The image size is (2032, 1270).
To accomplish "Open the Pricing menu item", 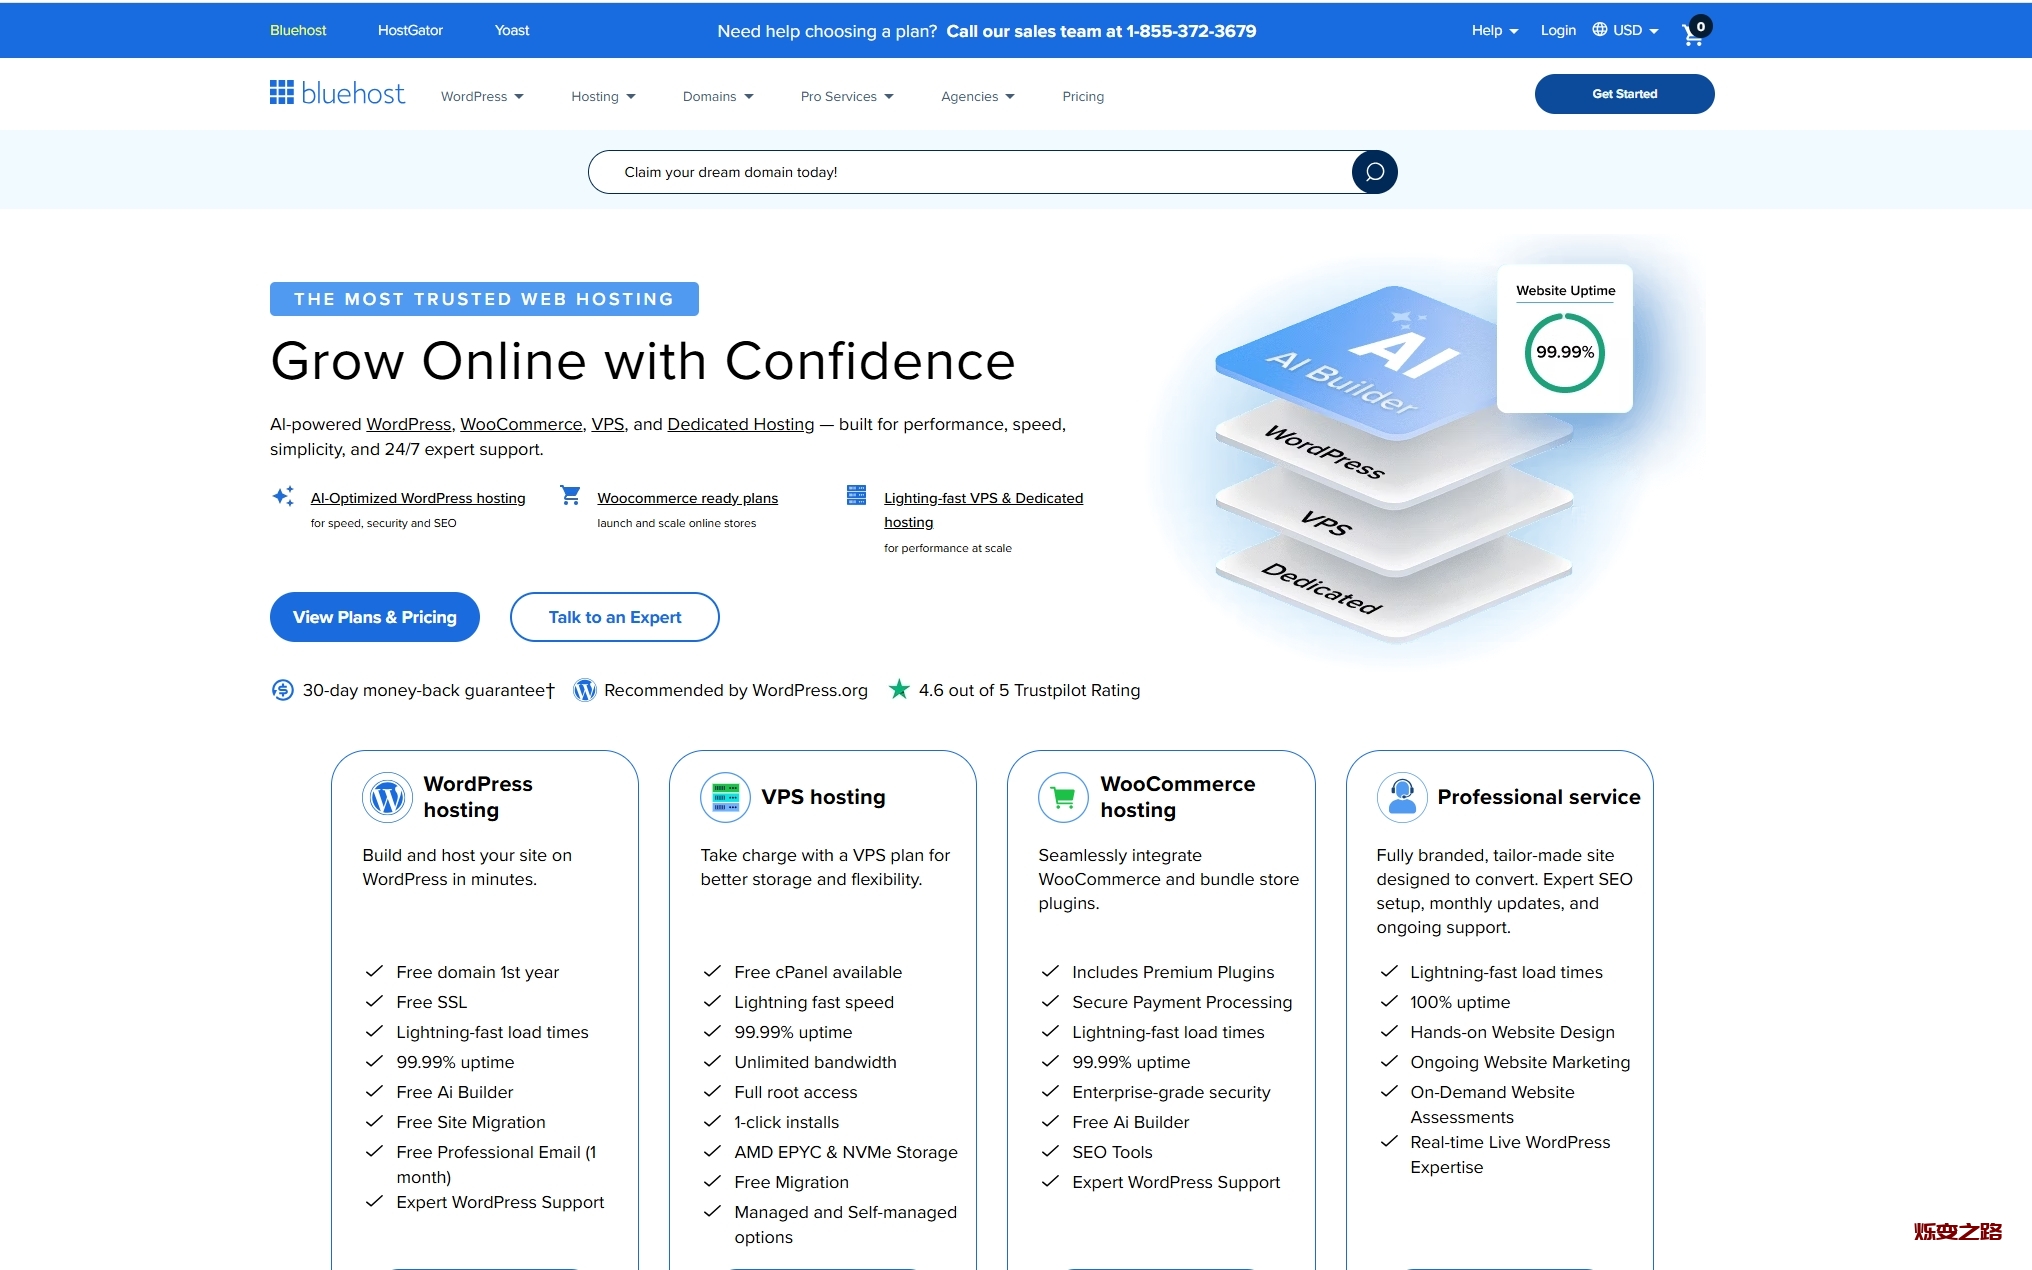I will 1082,96.
